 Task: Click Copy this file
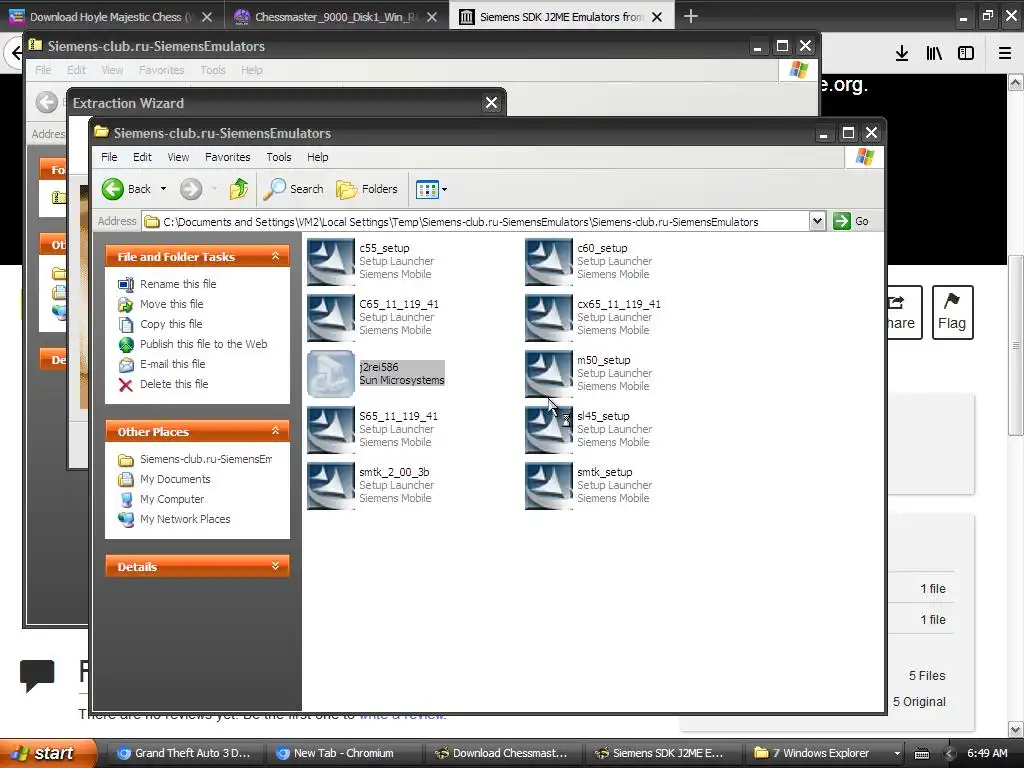tap(171, 324)
